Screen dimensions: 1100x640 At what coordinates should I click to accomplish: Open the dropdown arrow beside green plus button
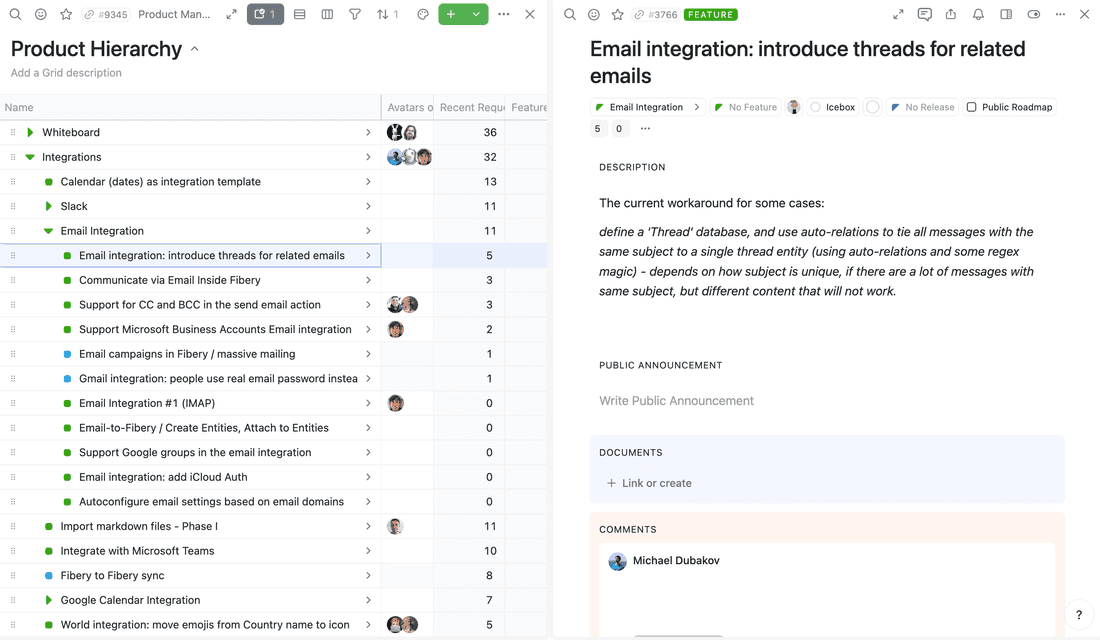pos(476,15)
